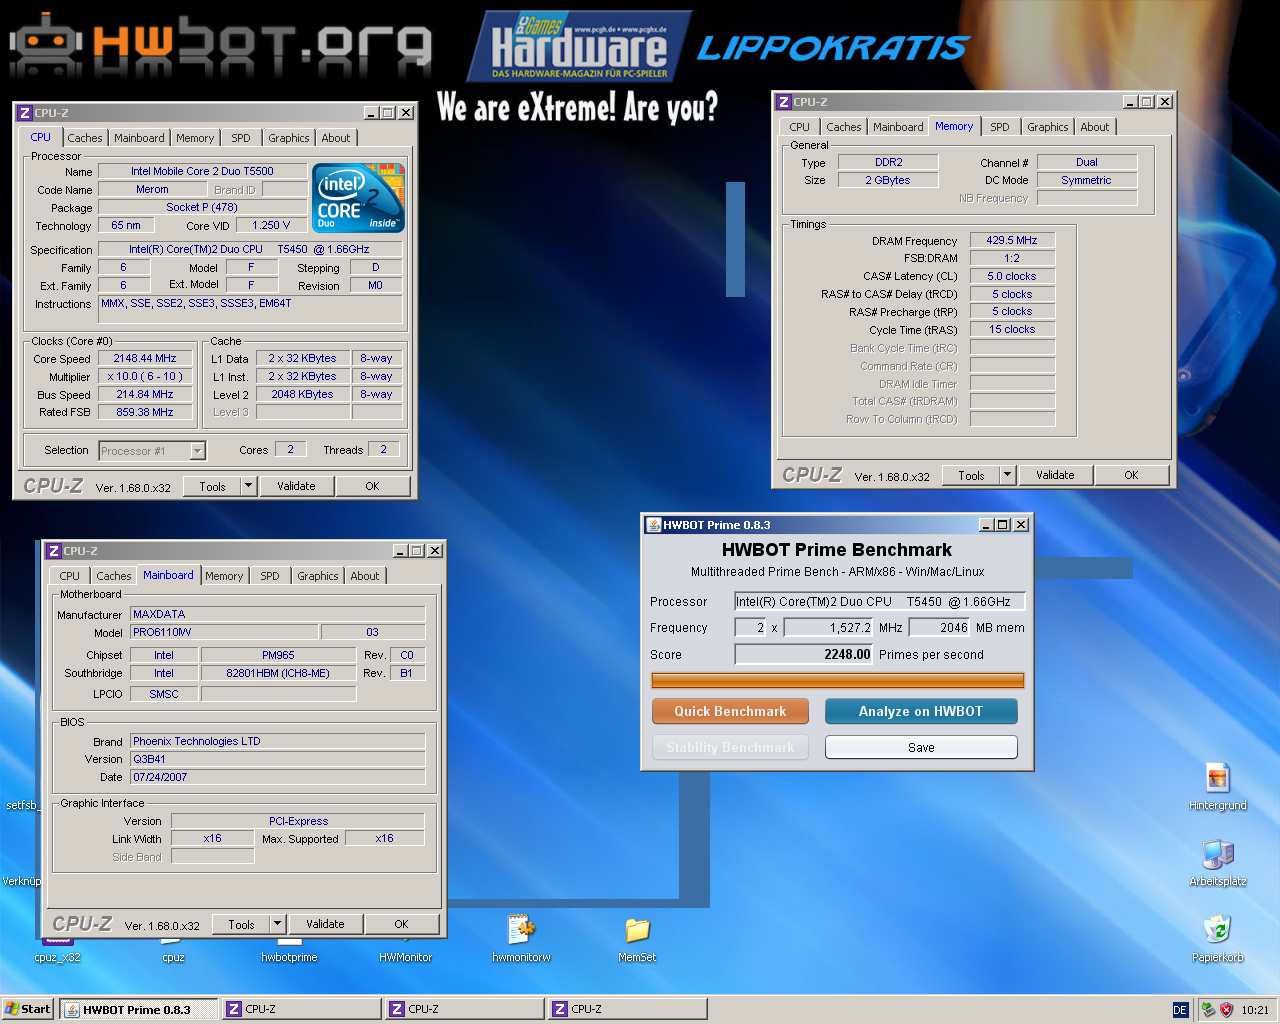The width and height of the screenshot is (1280, 1024).
Task: Click the Score field showing 2248.00
Action: point(804,654)
